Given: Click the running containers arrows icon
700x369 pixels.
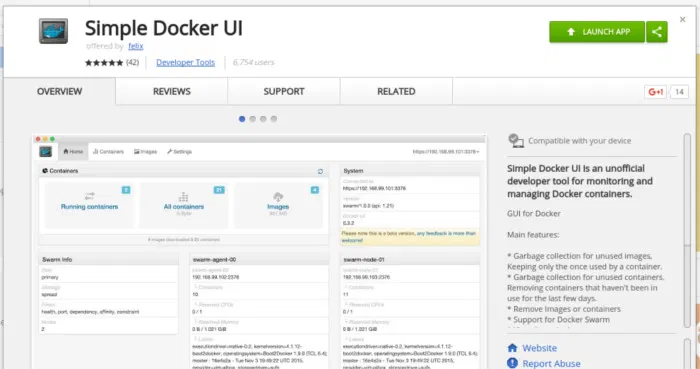Looking at the screenshot, I should (90, 196).
